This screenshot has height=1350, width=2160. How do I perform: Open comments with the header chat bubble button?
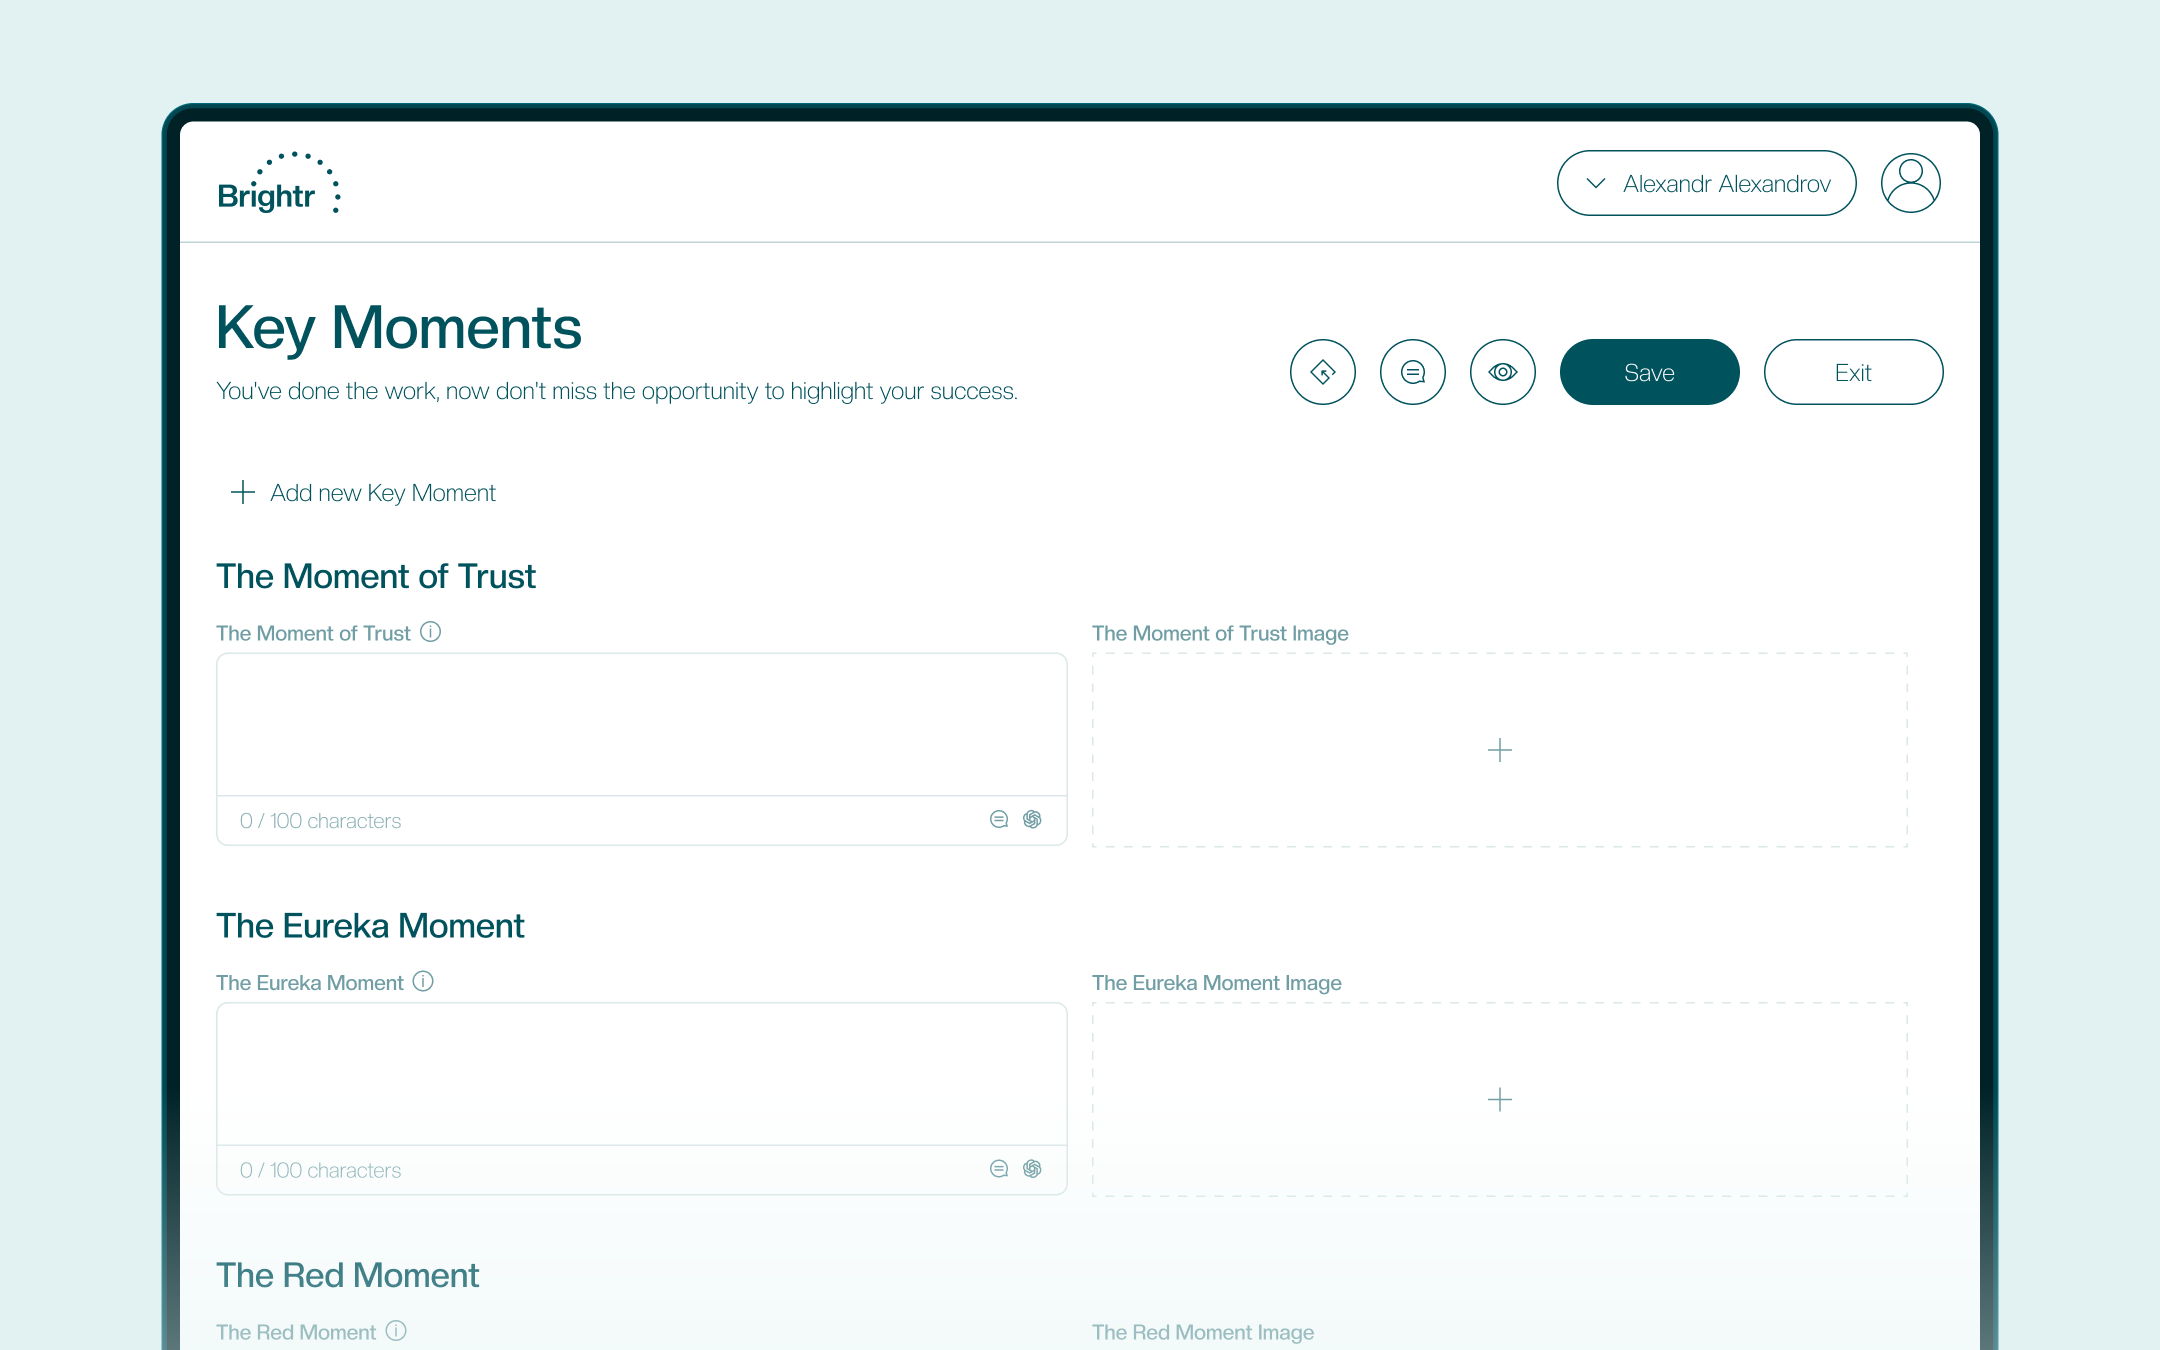tap(1412, 372)
